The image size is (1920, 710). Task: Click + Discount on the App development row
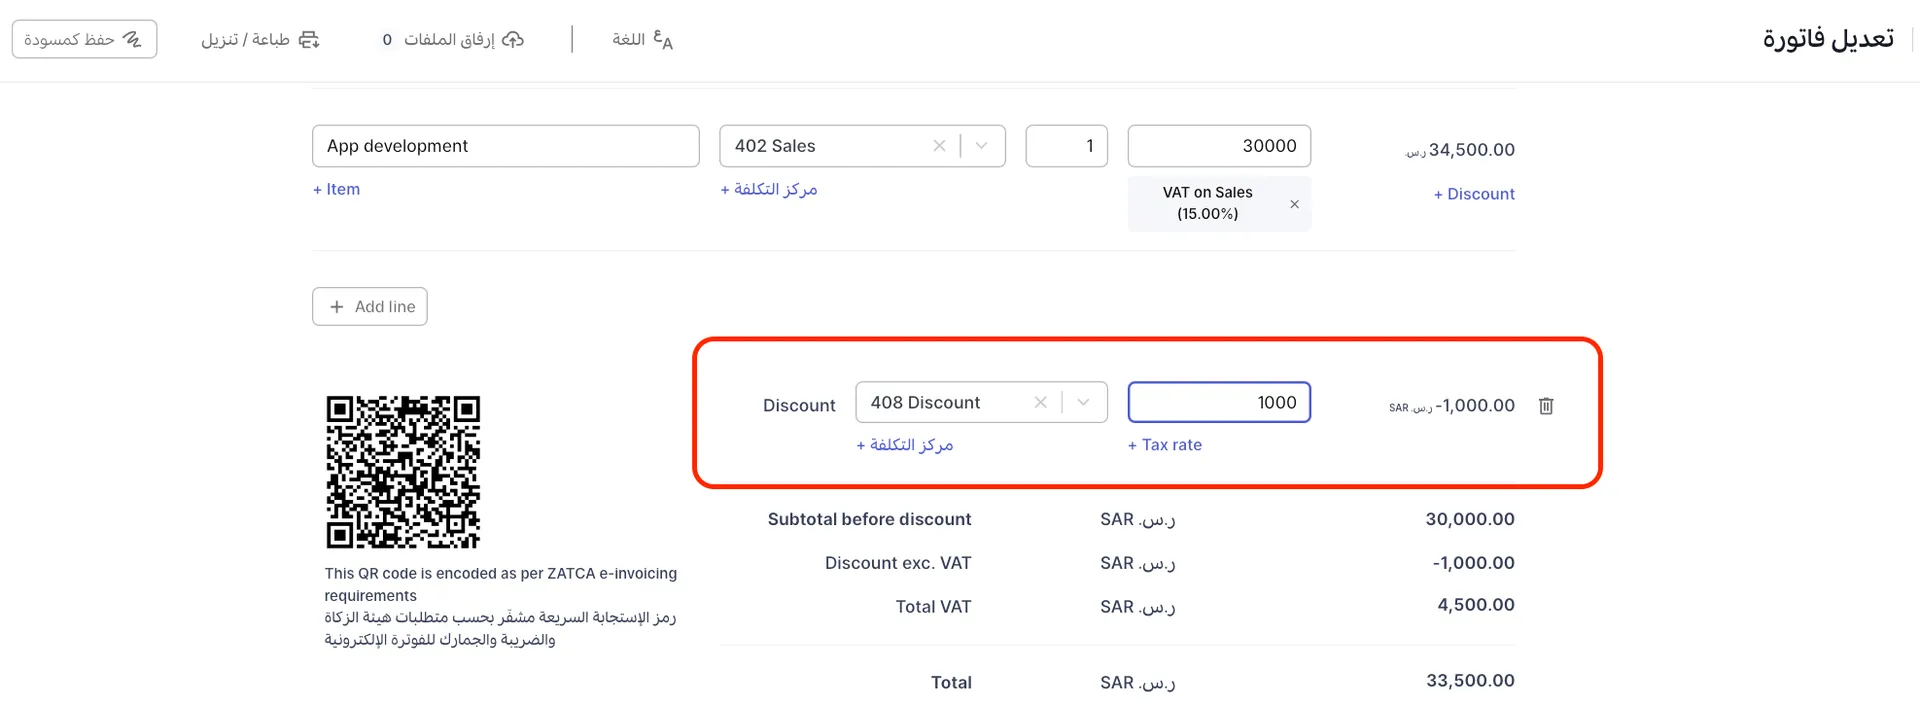(1473, 193)
